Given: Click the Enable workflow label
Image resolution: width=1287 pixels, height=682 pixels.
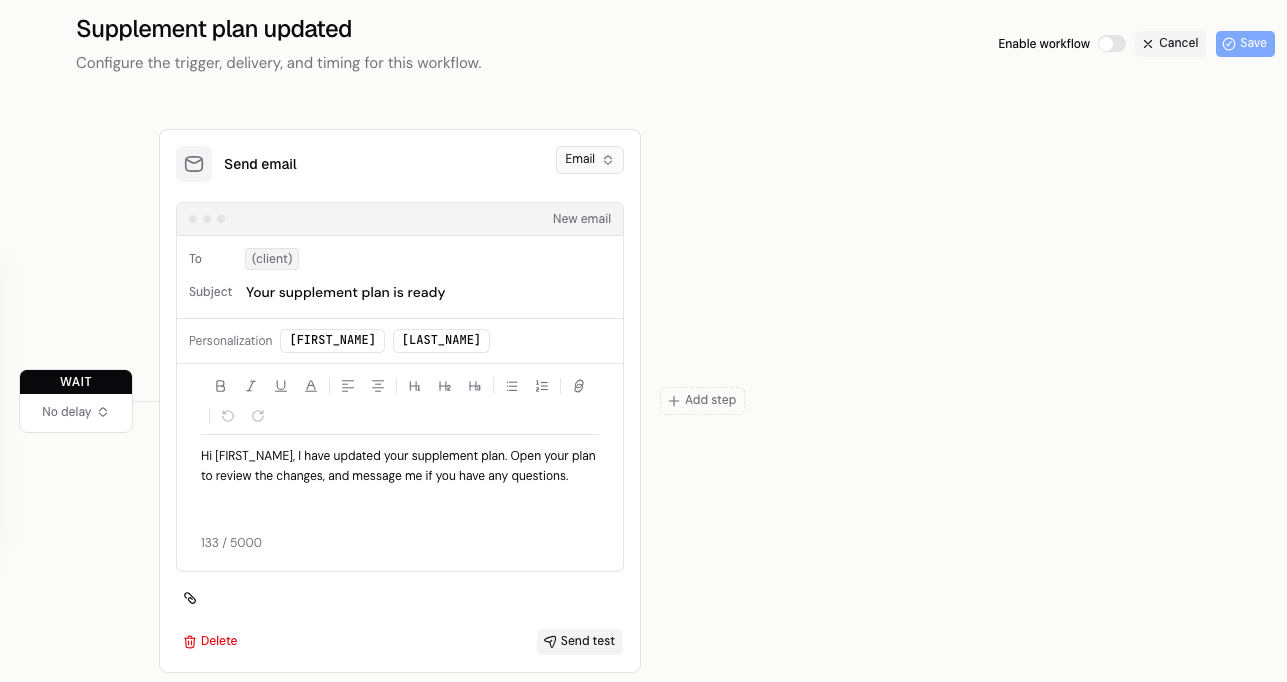Looking at the screenshot, I should 1044,44.
